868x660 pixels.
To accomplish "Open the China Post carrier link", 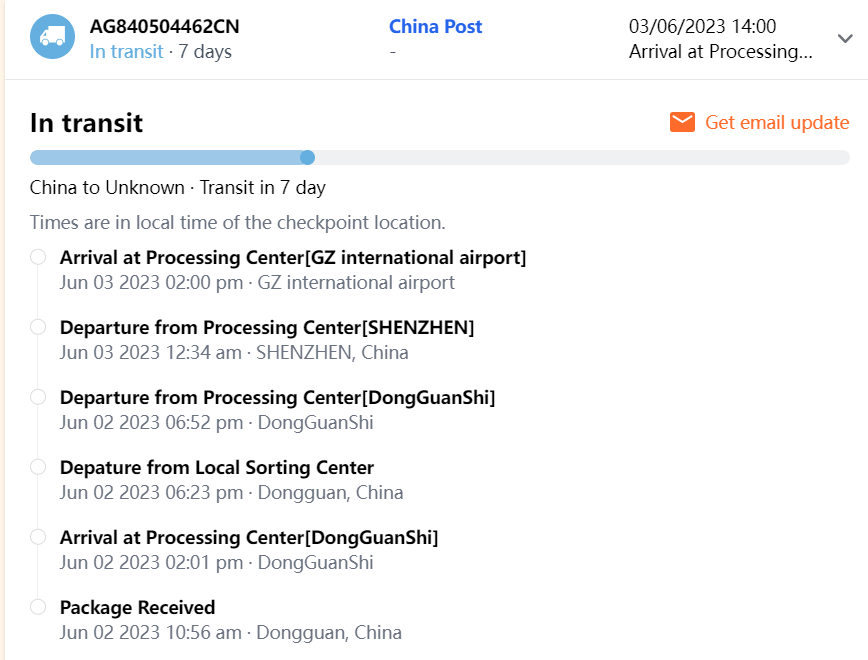I will 435,27.
